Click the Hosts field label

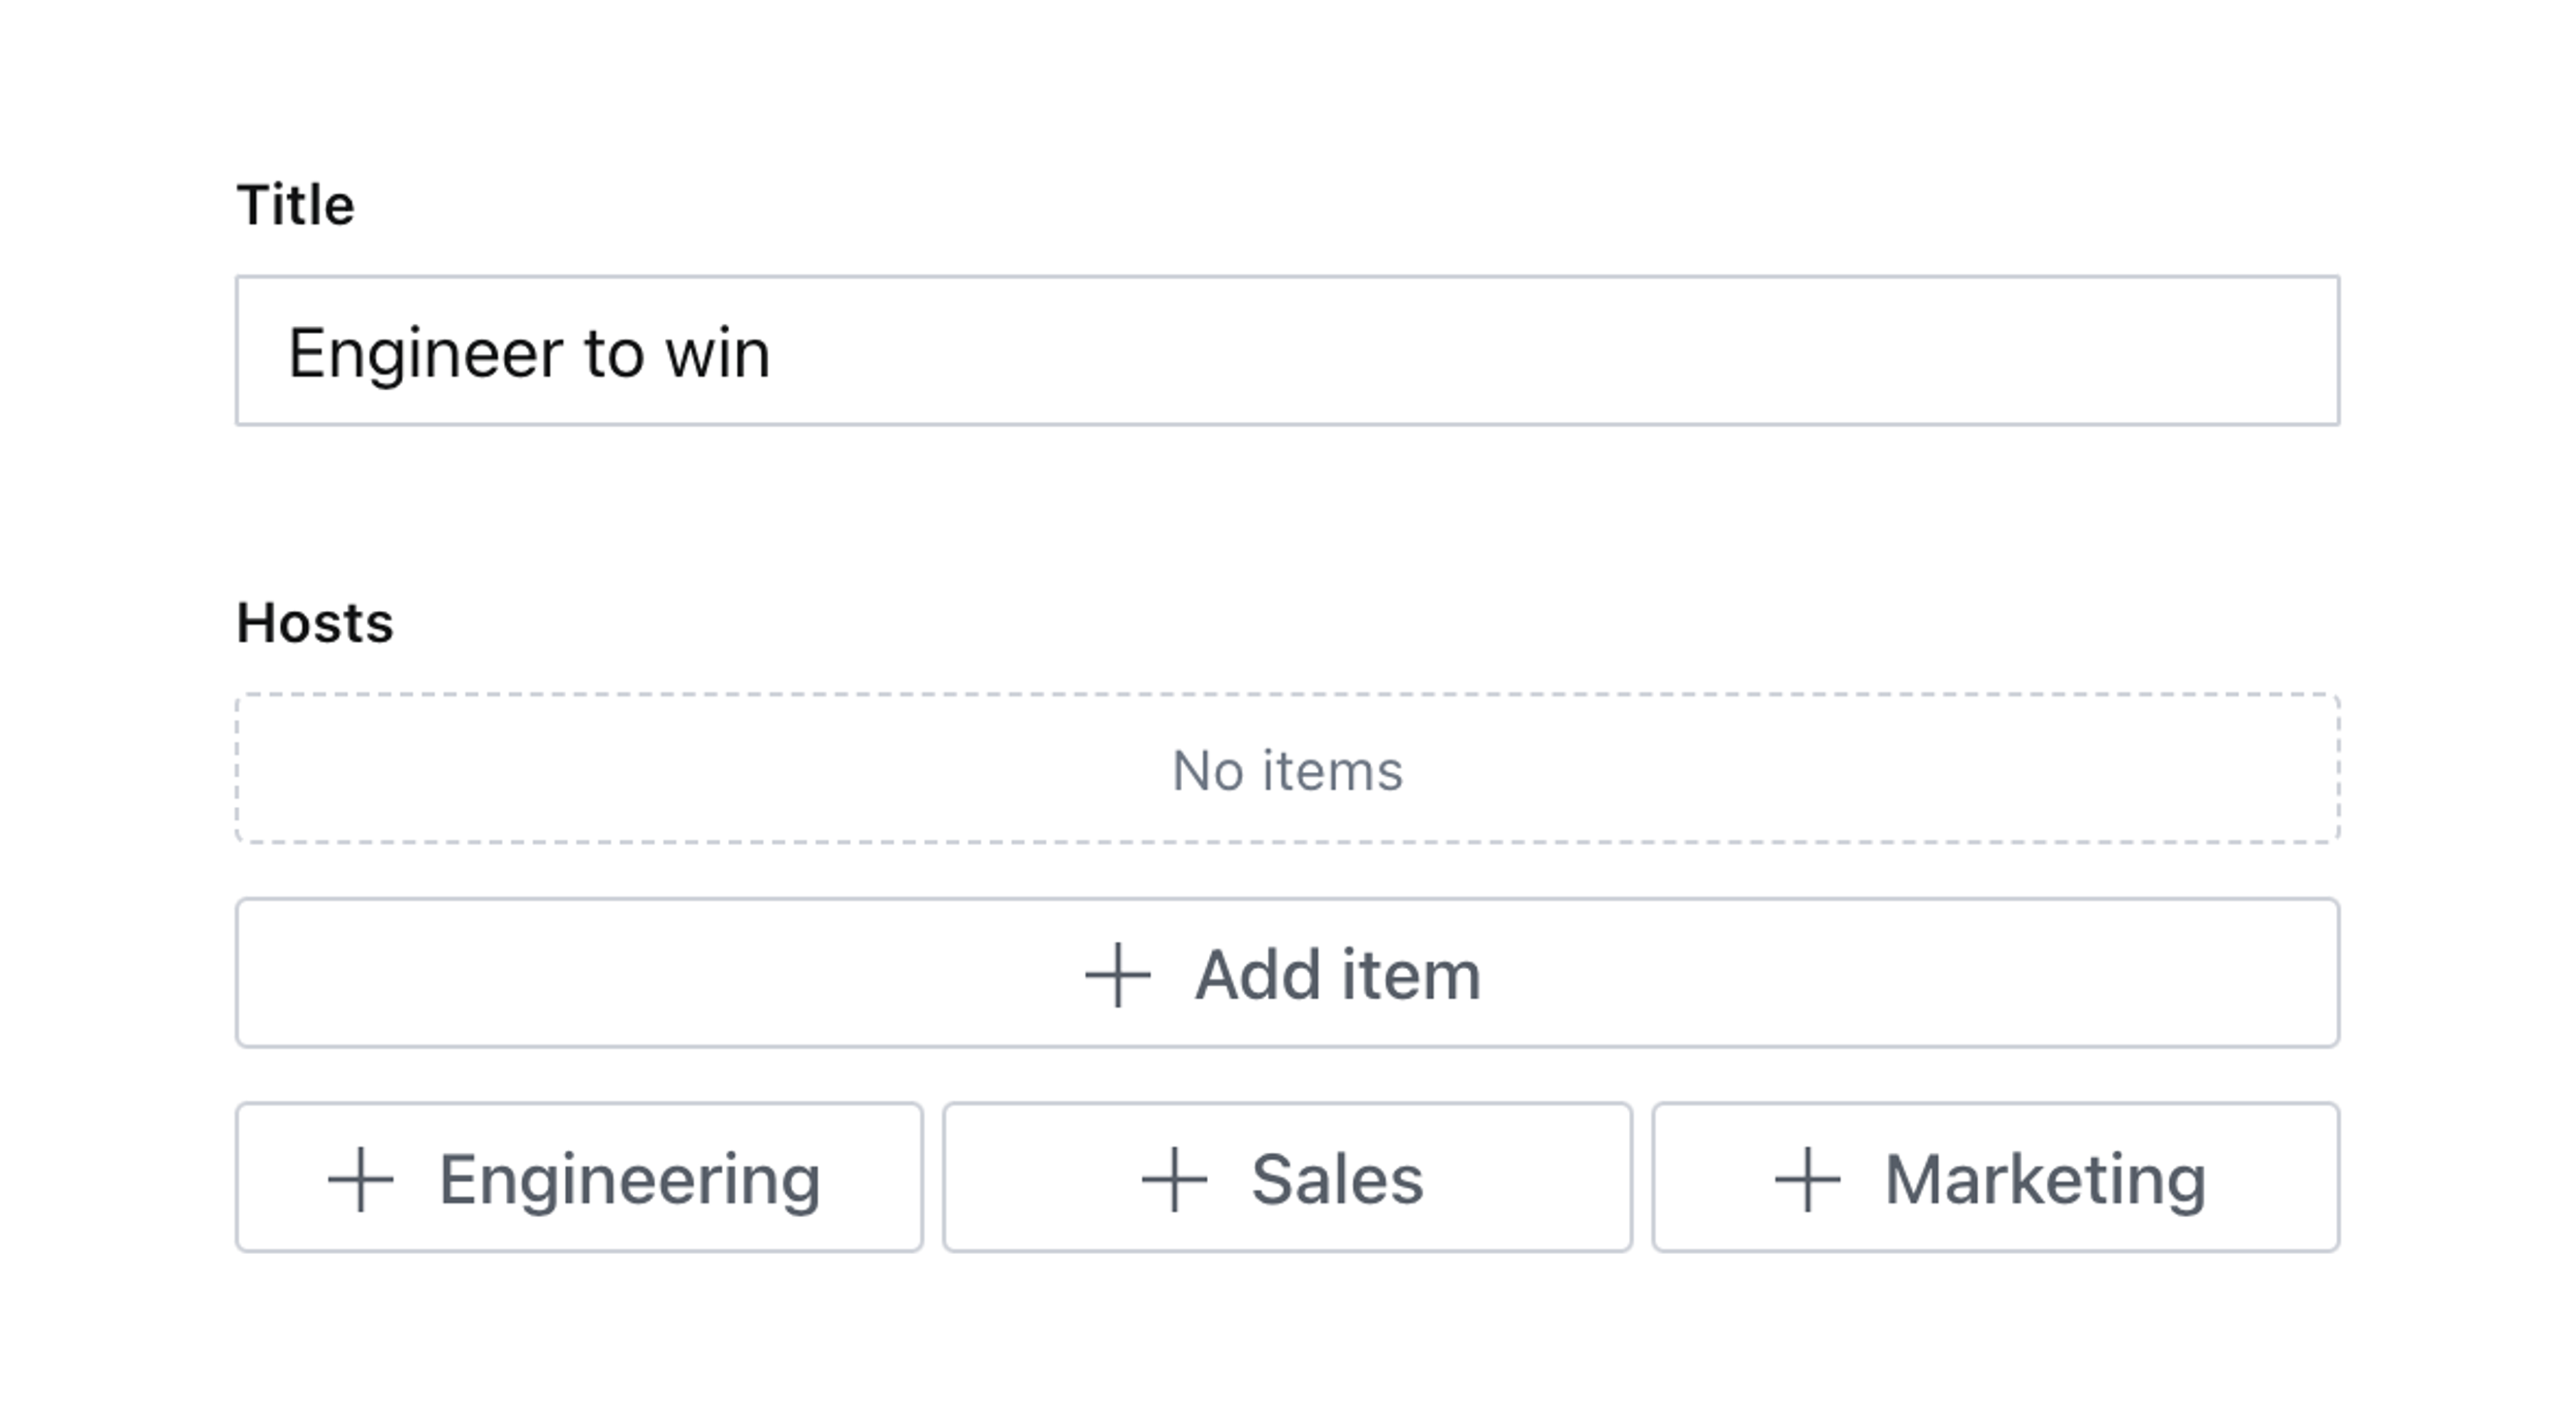pyautogui.click(x=315, y=623)
